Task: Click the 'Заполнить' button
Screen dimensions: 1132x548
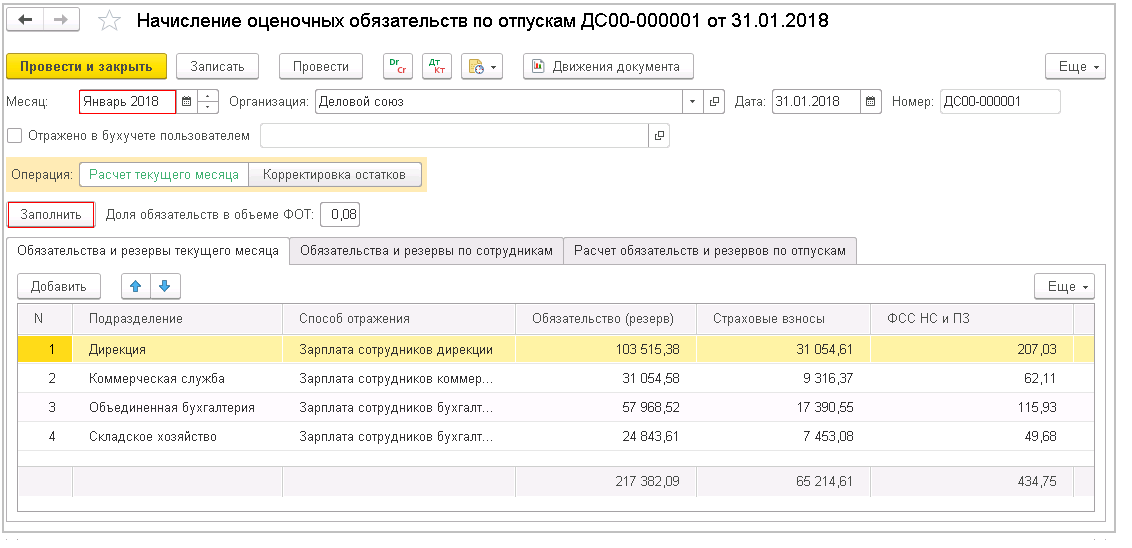Action: pyautogui.click(x=51, y=214)
